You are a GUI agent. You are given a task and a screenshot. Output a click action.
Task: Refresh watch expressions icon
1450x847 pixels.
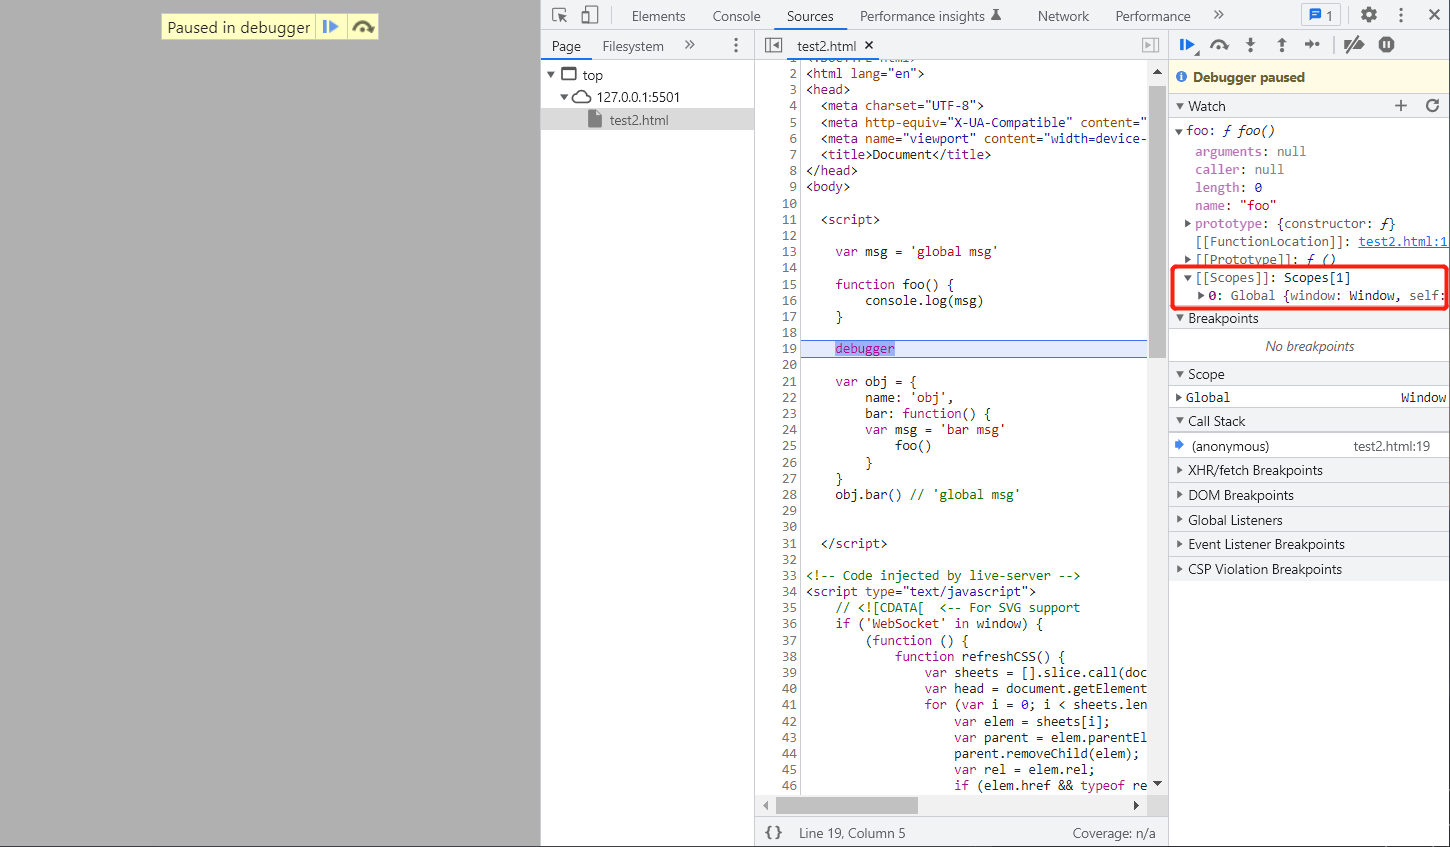[x=1432, y=106]
